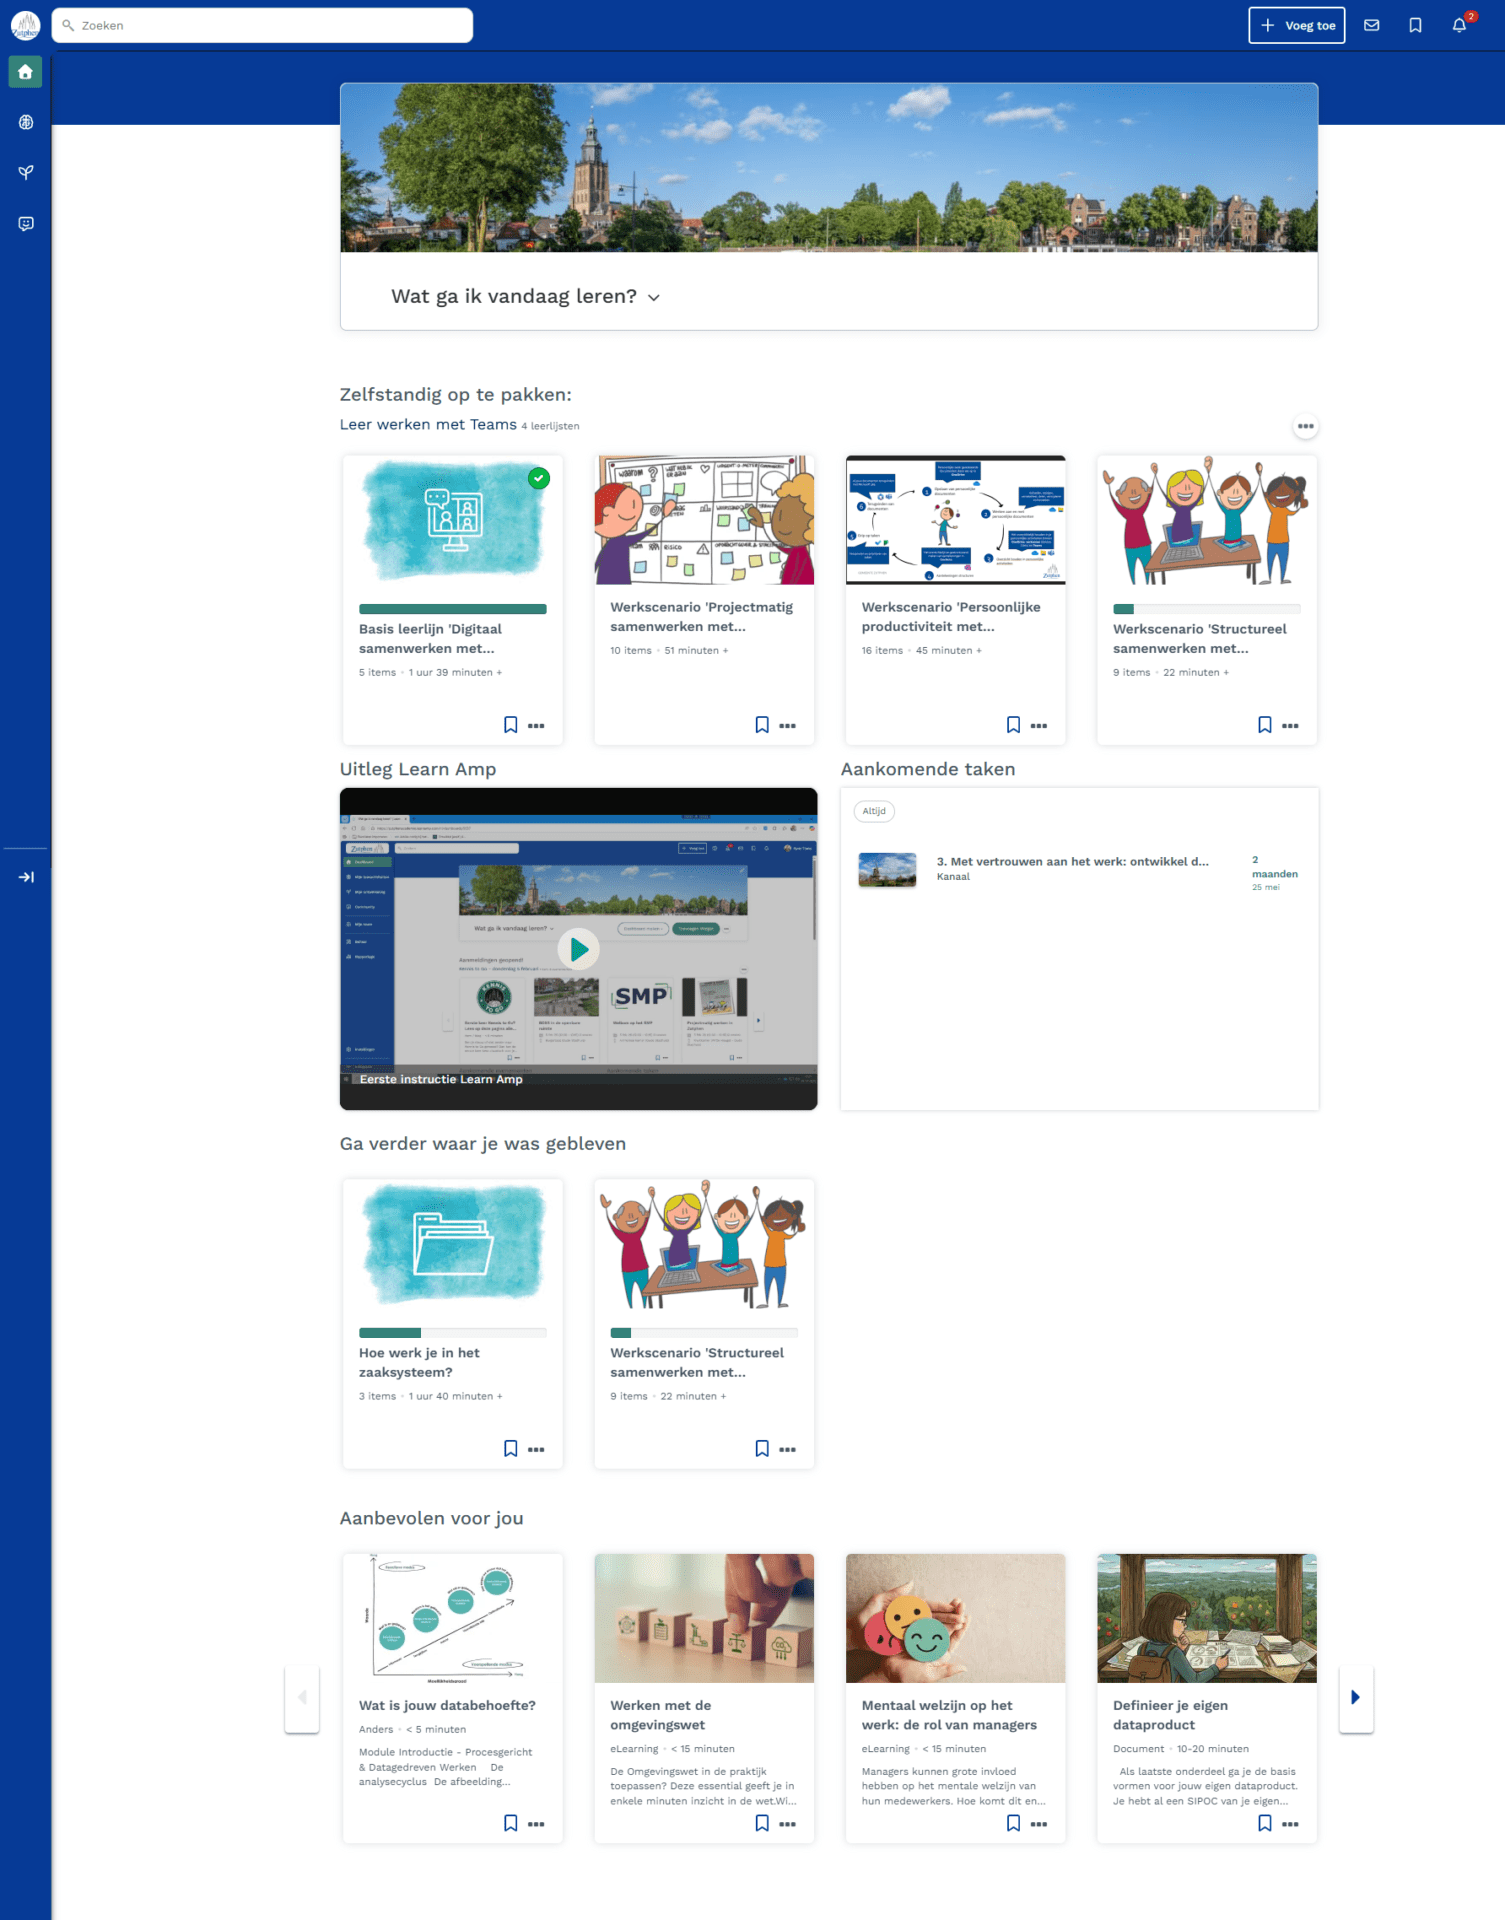Open the Home dashboard icon in sidebar
This screenshot has height=1920, width=1505.
click(x=25, y=72)
